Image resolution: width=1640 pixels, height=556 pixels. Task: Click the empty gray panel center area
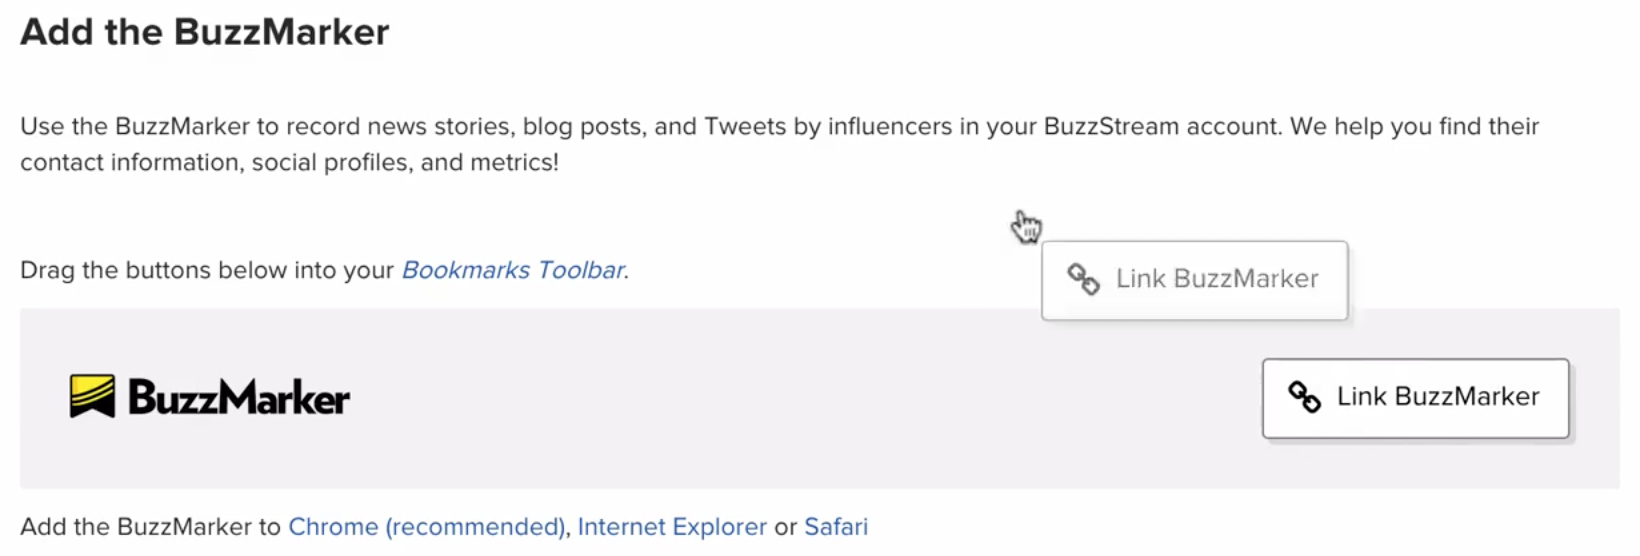(800, 398)
